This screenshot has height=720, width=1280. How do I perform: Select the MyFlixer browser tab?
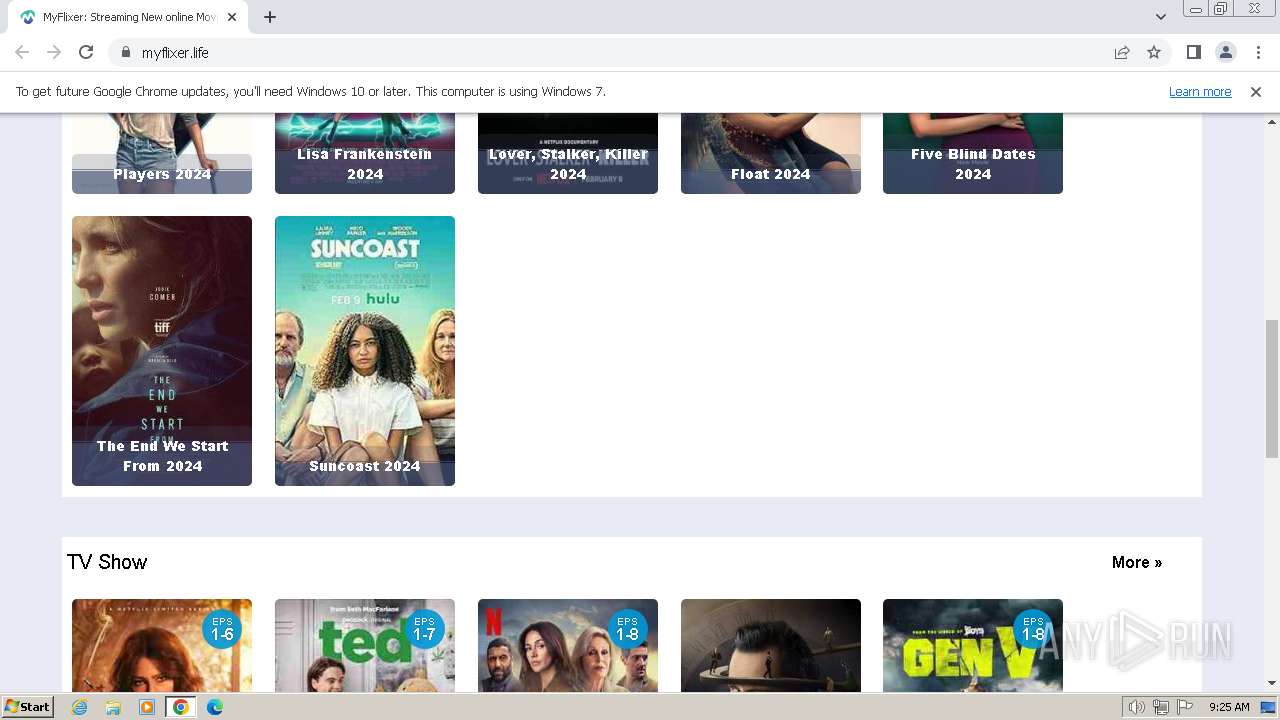point(128,17)
